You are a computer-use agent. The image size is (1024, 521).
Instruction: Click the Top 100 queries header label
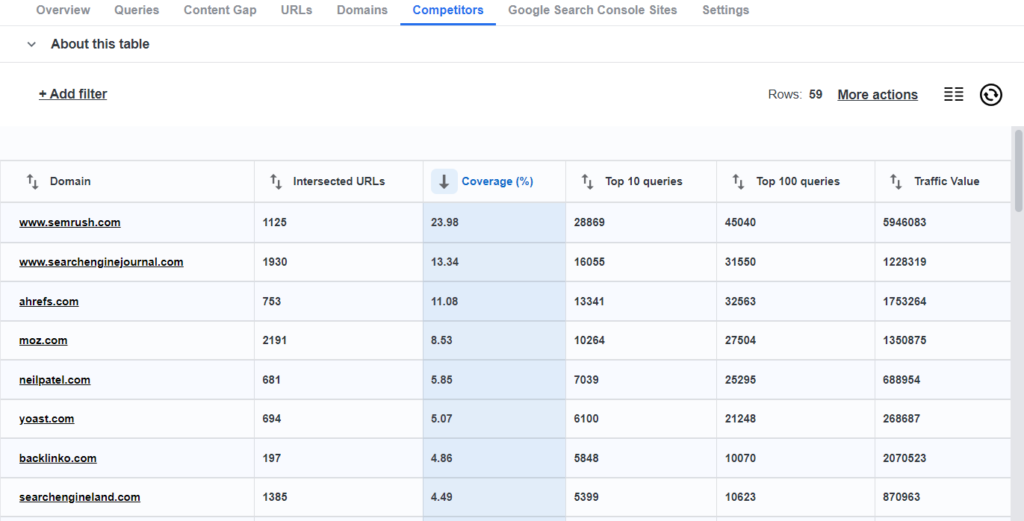798,182
